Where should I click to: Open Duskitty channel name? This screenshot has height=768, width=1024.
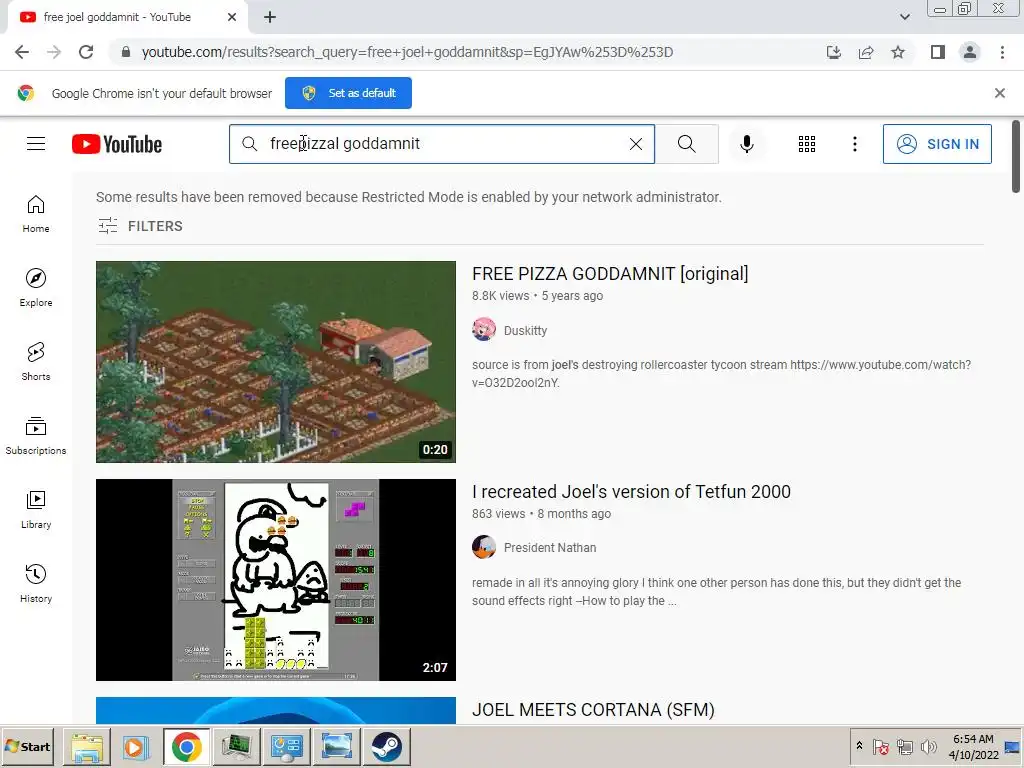[x=525, y=330]
